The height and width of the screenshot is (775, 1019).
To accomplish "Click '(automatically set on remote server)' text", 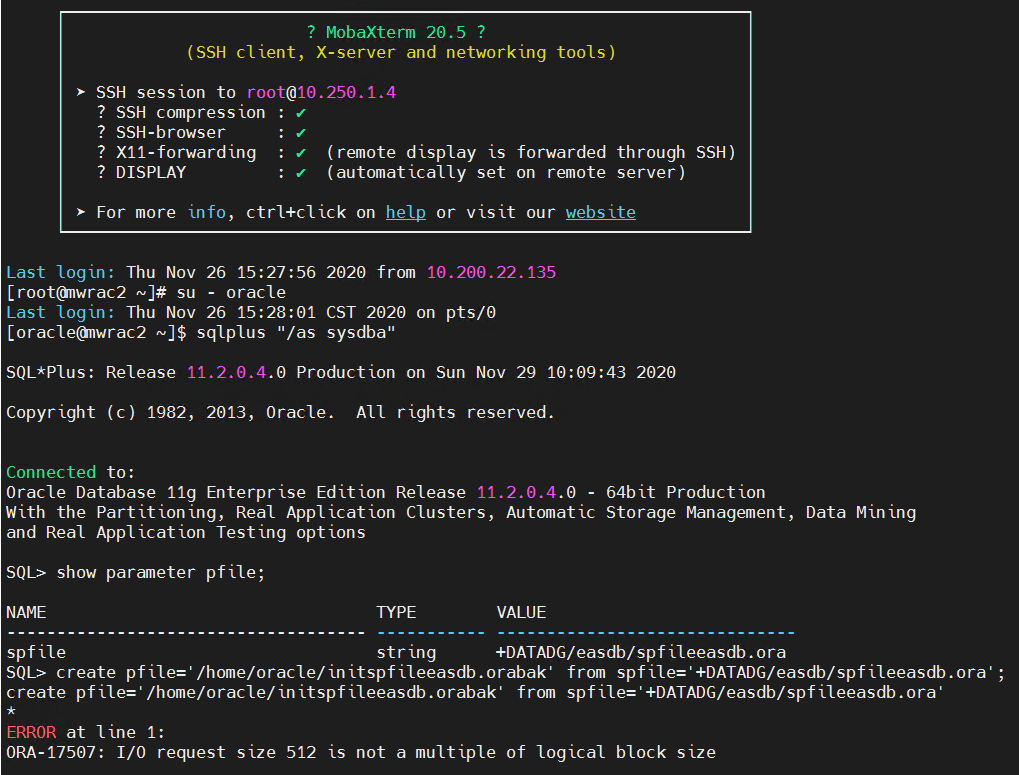I will (506, 173).
